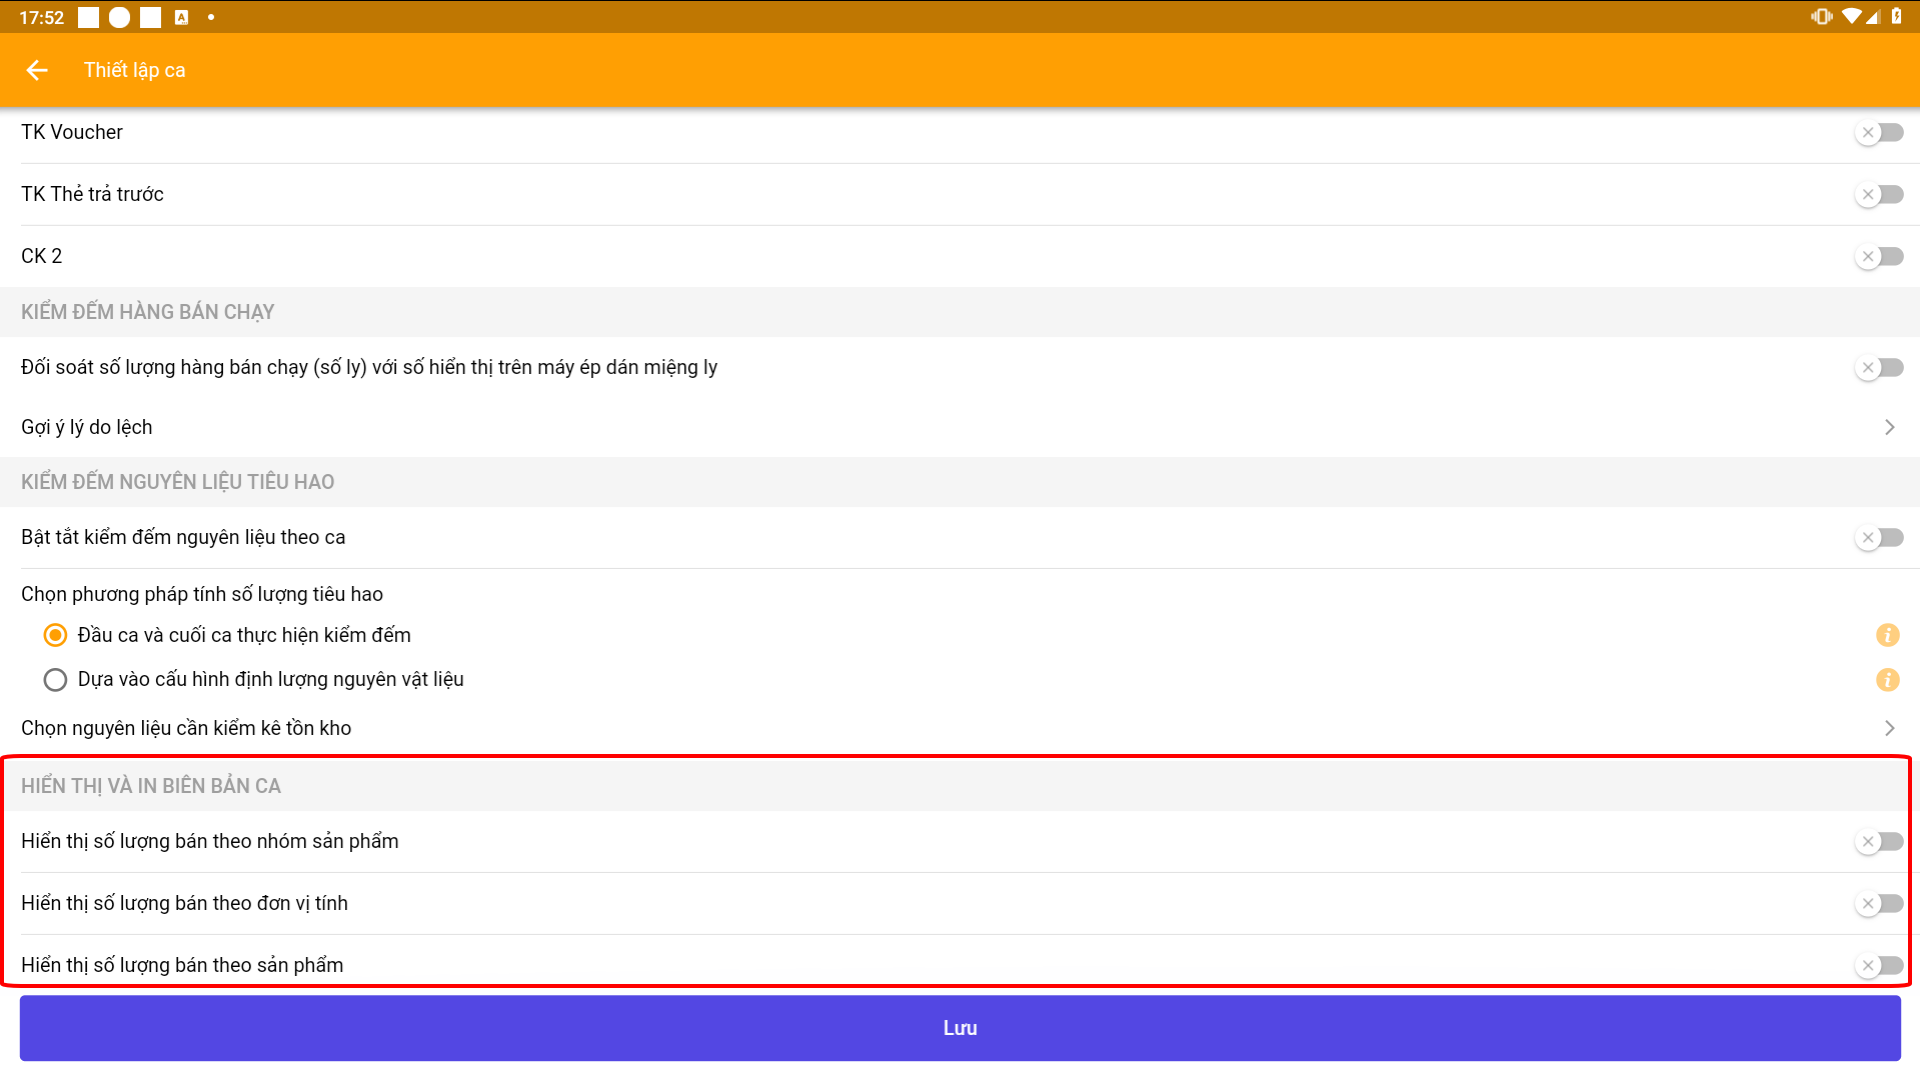This screenshot has width=1920, height=1080.
Task: Open 'Chọn nguyên liệu cần kiểm kê tồn kho' chevron
Action: pyautogui.click(x=1889, y=728)
